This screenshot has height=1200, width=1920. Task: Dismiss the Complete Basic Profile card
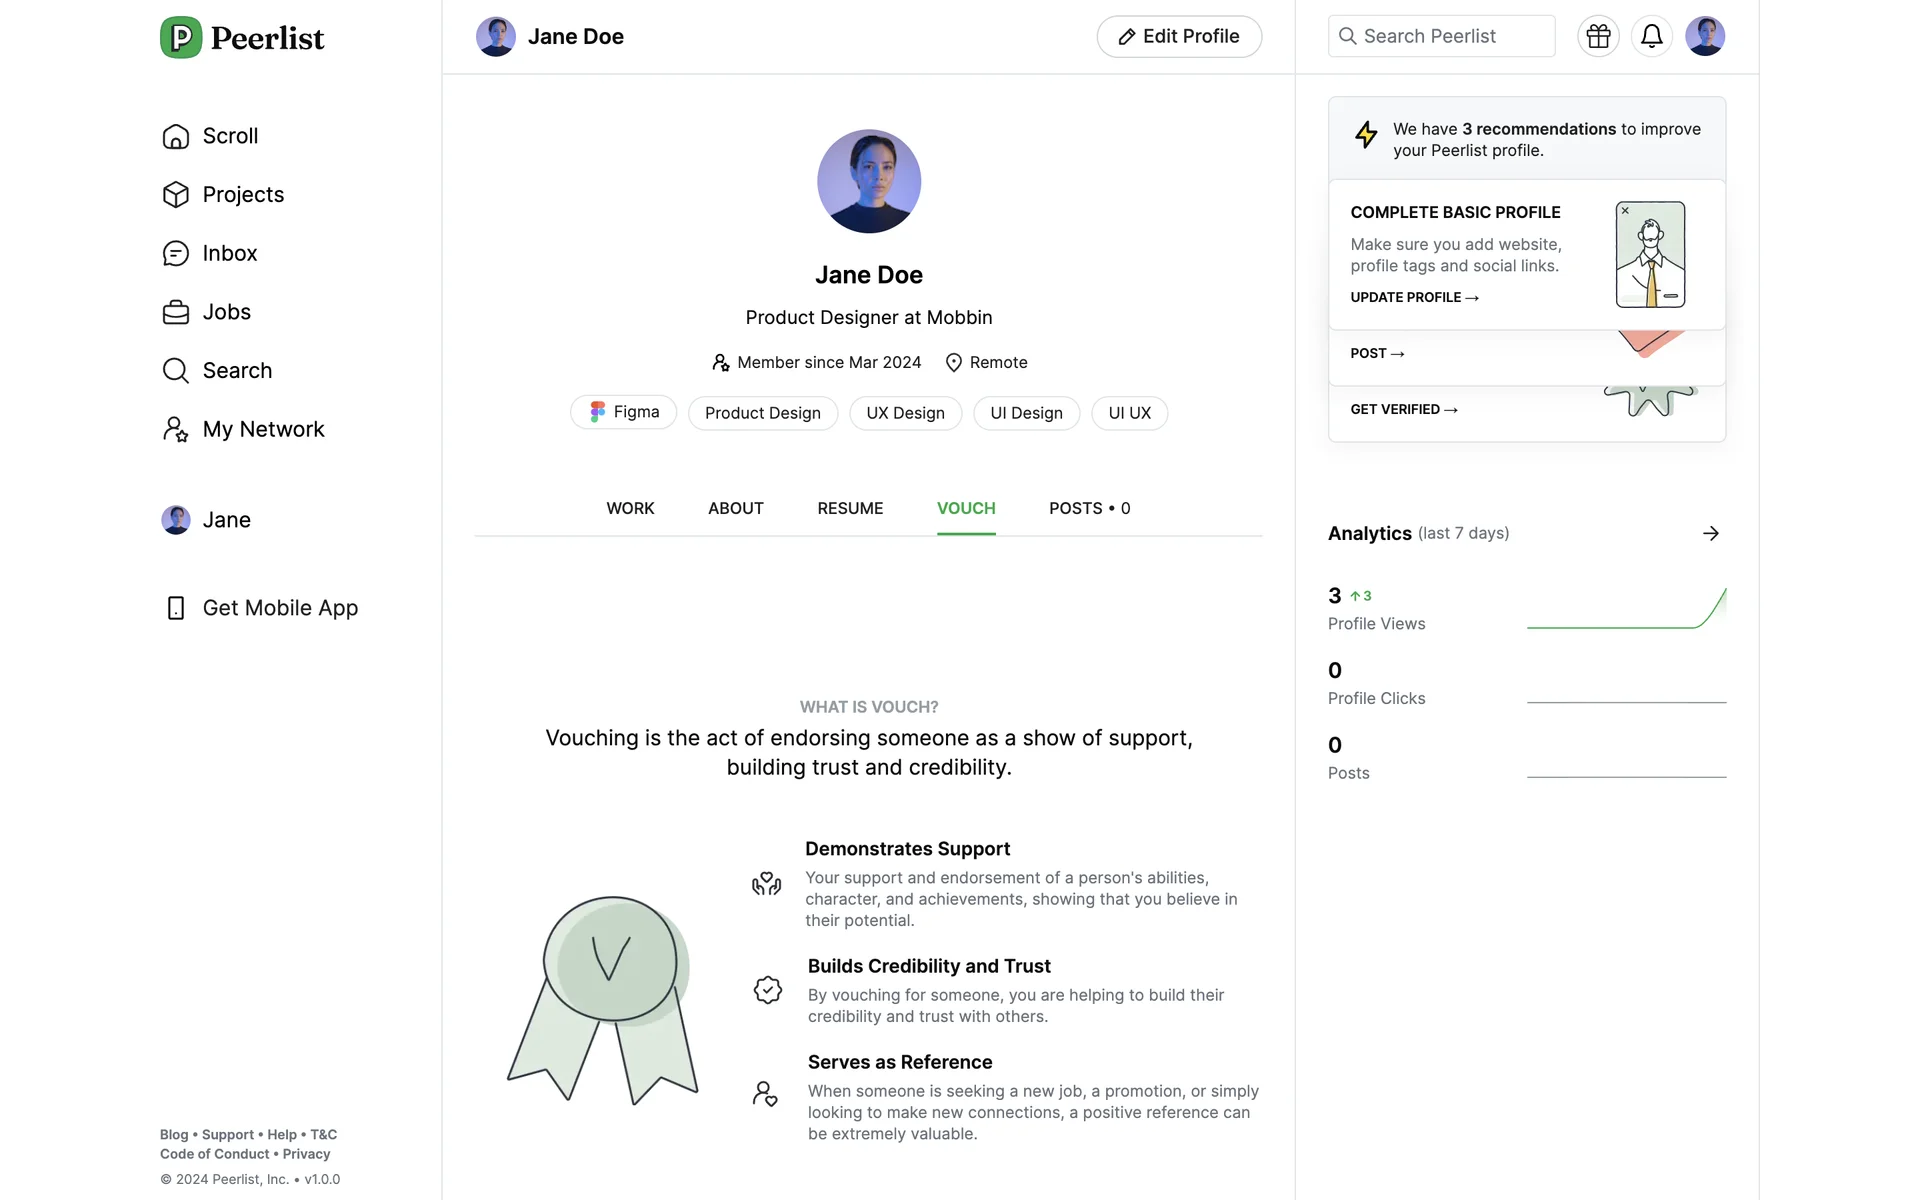point(1625,211)
